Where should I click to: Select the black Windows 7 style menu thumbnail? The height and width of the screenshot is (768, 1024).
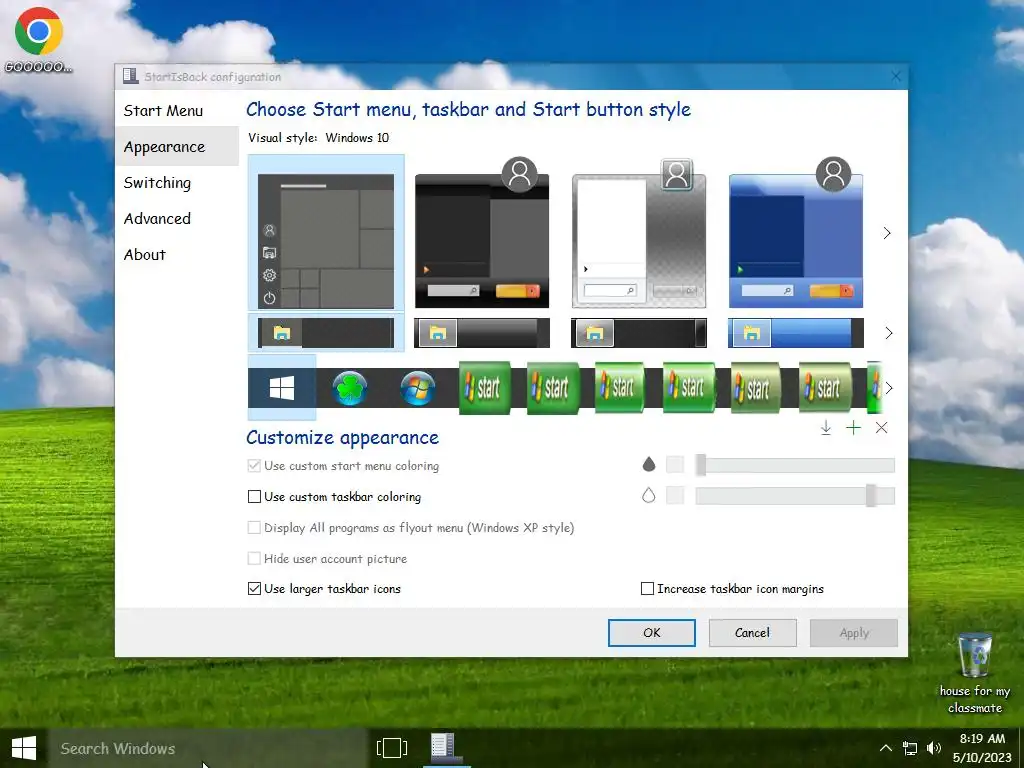point(482,232)
